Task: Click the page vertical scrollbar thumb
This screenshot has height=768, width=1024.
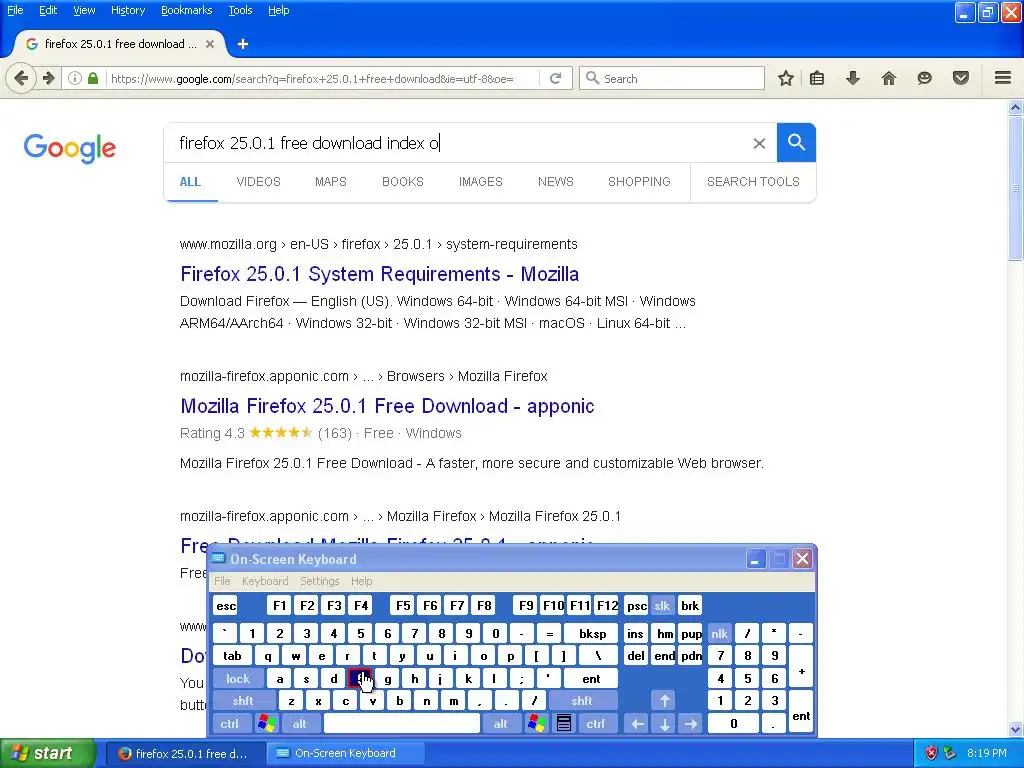Action: coord(1015,188)
